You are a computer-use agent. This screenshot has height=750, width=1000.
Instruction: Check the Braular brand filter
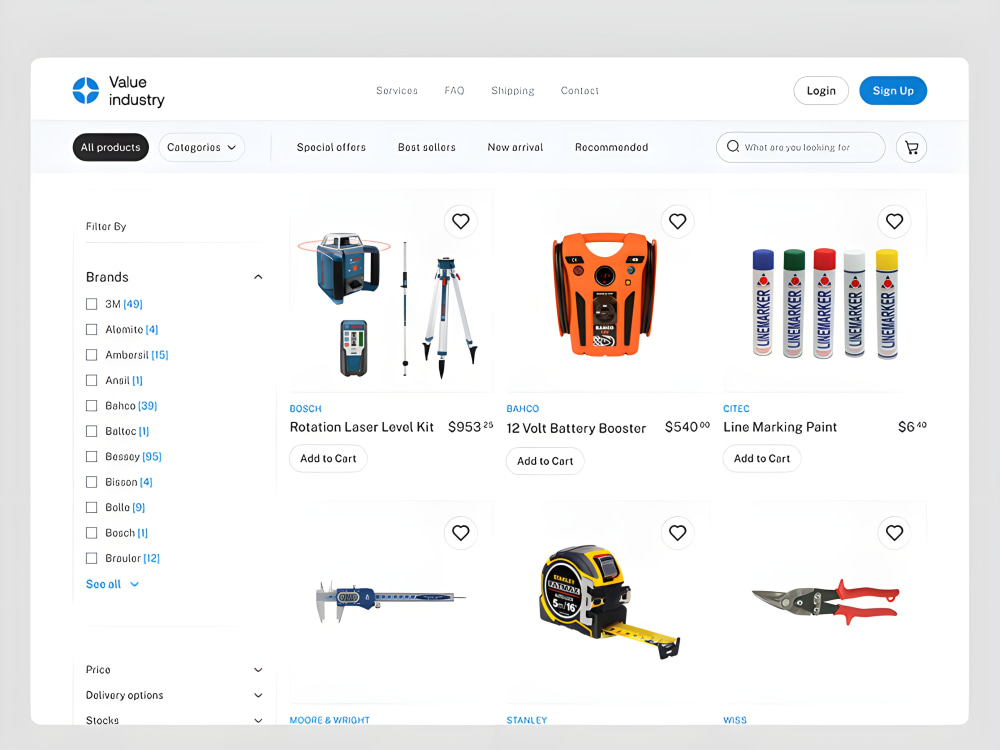pyautogui.click(x=92, y=559)
